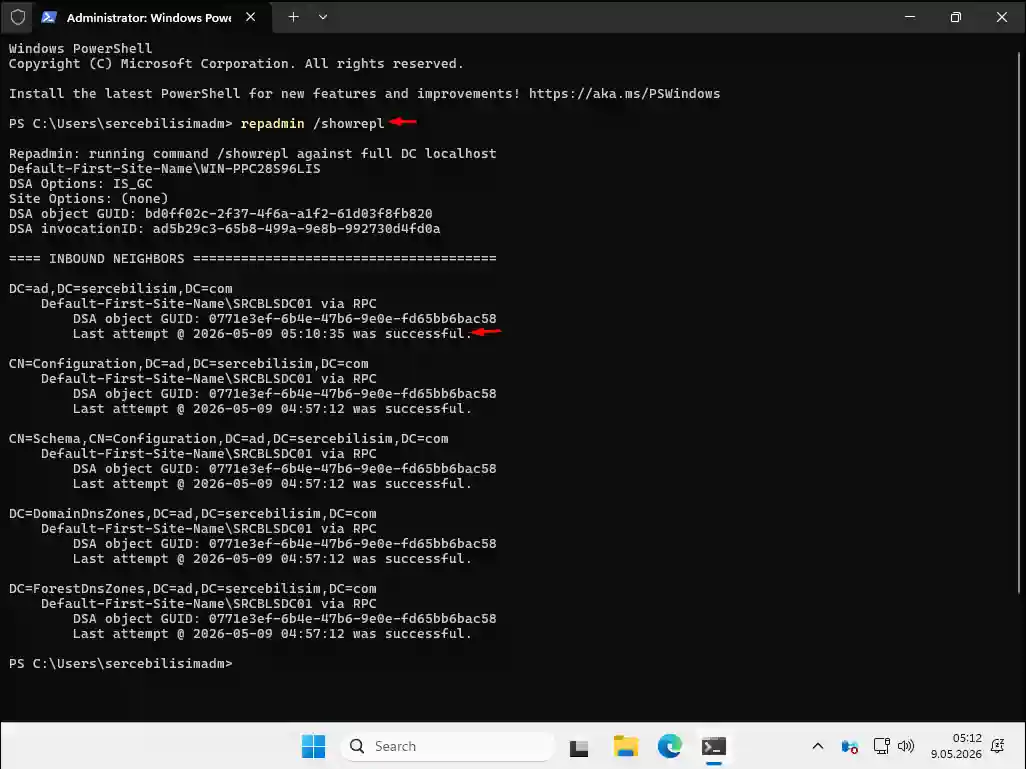This screenshot has width=1026, height=769.
Task: Click 'Default-First-Site-Name\WIN-PPC28S96LIS' line
Action: pyautogui.click(x=164, y=169)
